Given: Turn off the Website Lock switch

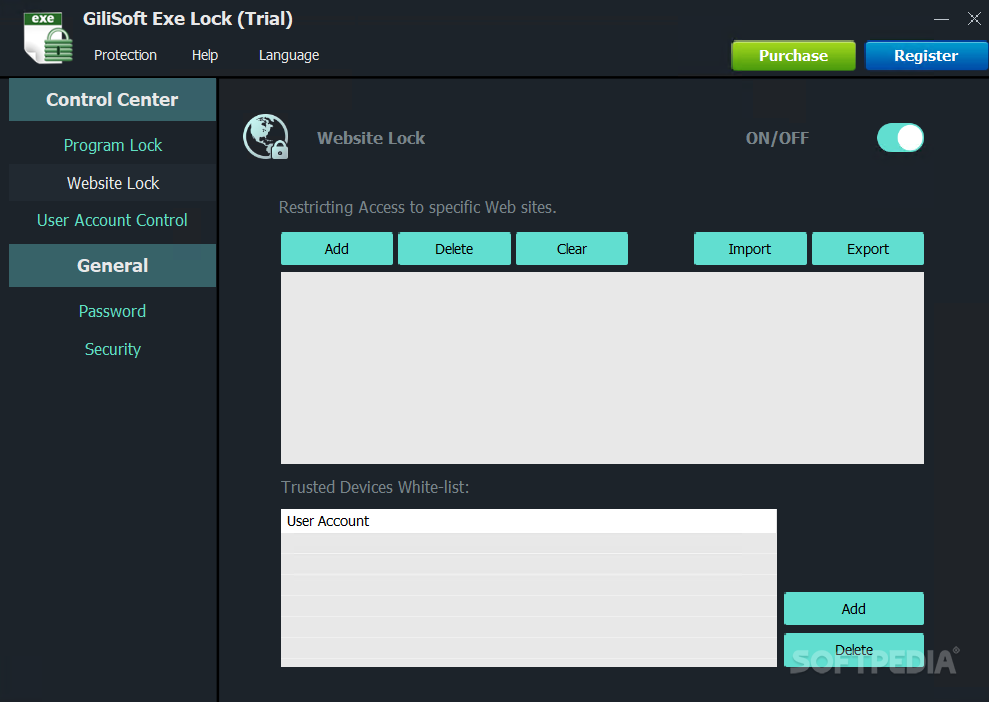Looking at the screenshot, I should point(900,137).
